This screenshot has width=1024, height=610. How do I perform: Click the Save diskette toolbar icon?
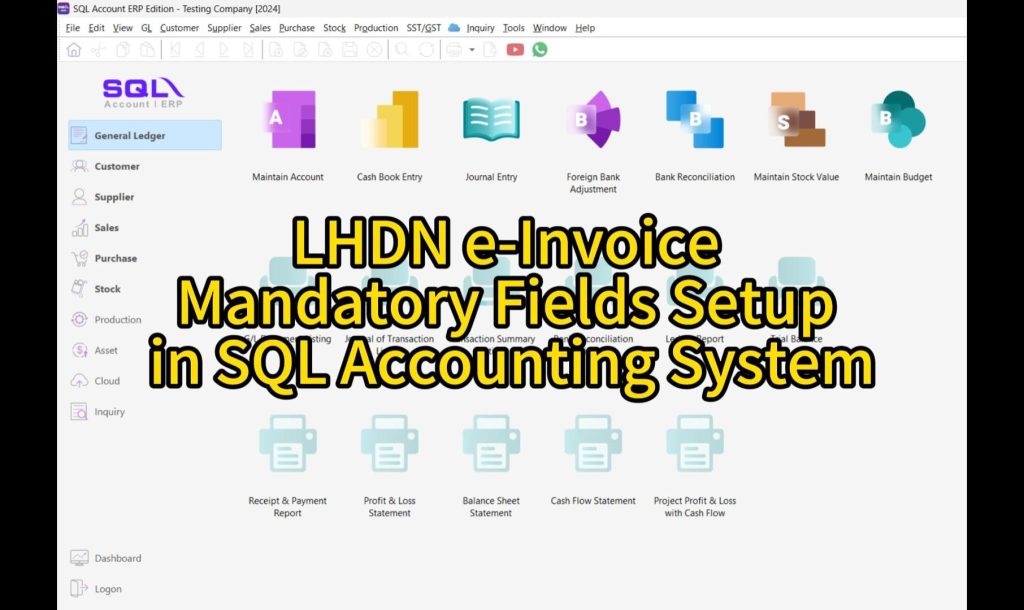point(350,50)
